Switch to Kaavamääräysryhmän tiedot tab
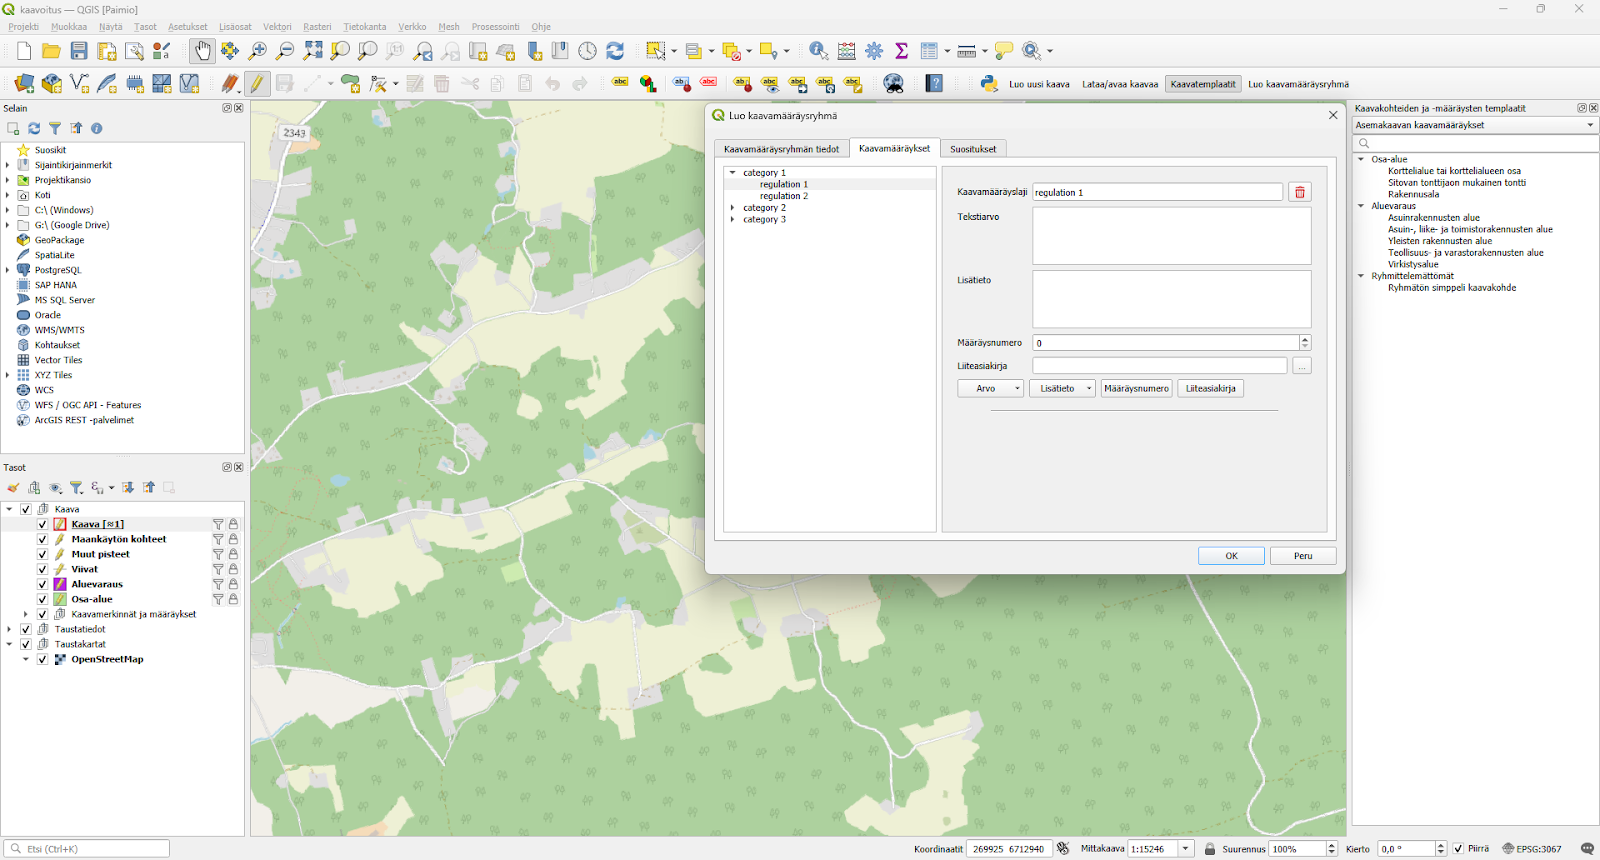The height and width of the screenshot is (860, 1600). pos(782,149)
